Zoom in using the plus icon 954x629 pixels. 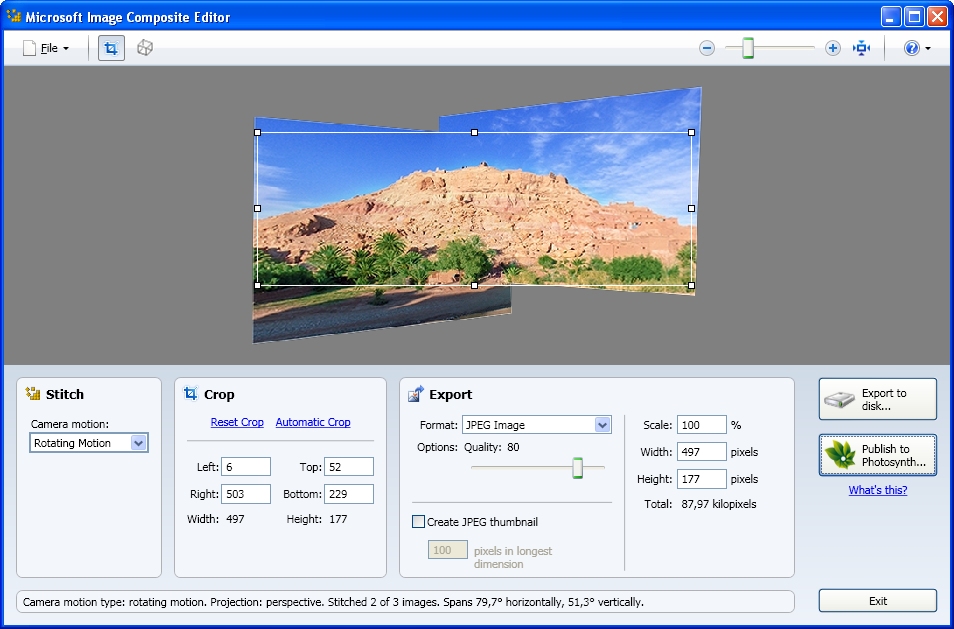(833, 47)
